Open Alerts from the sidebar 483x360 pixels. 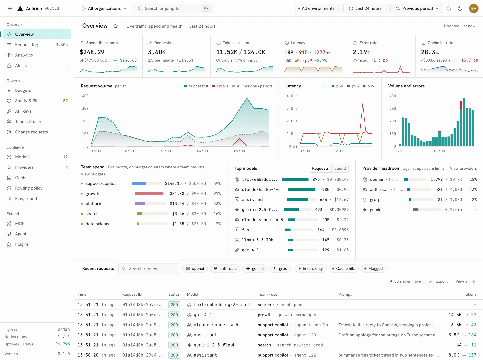click(x=37, y=66)
